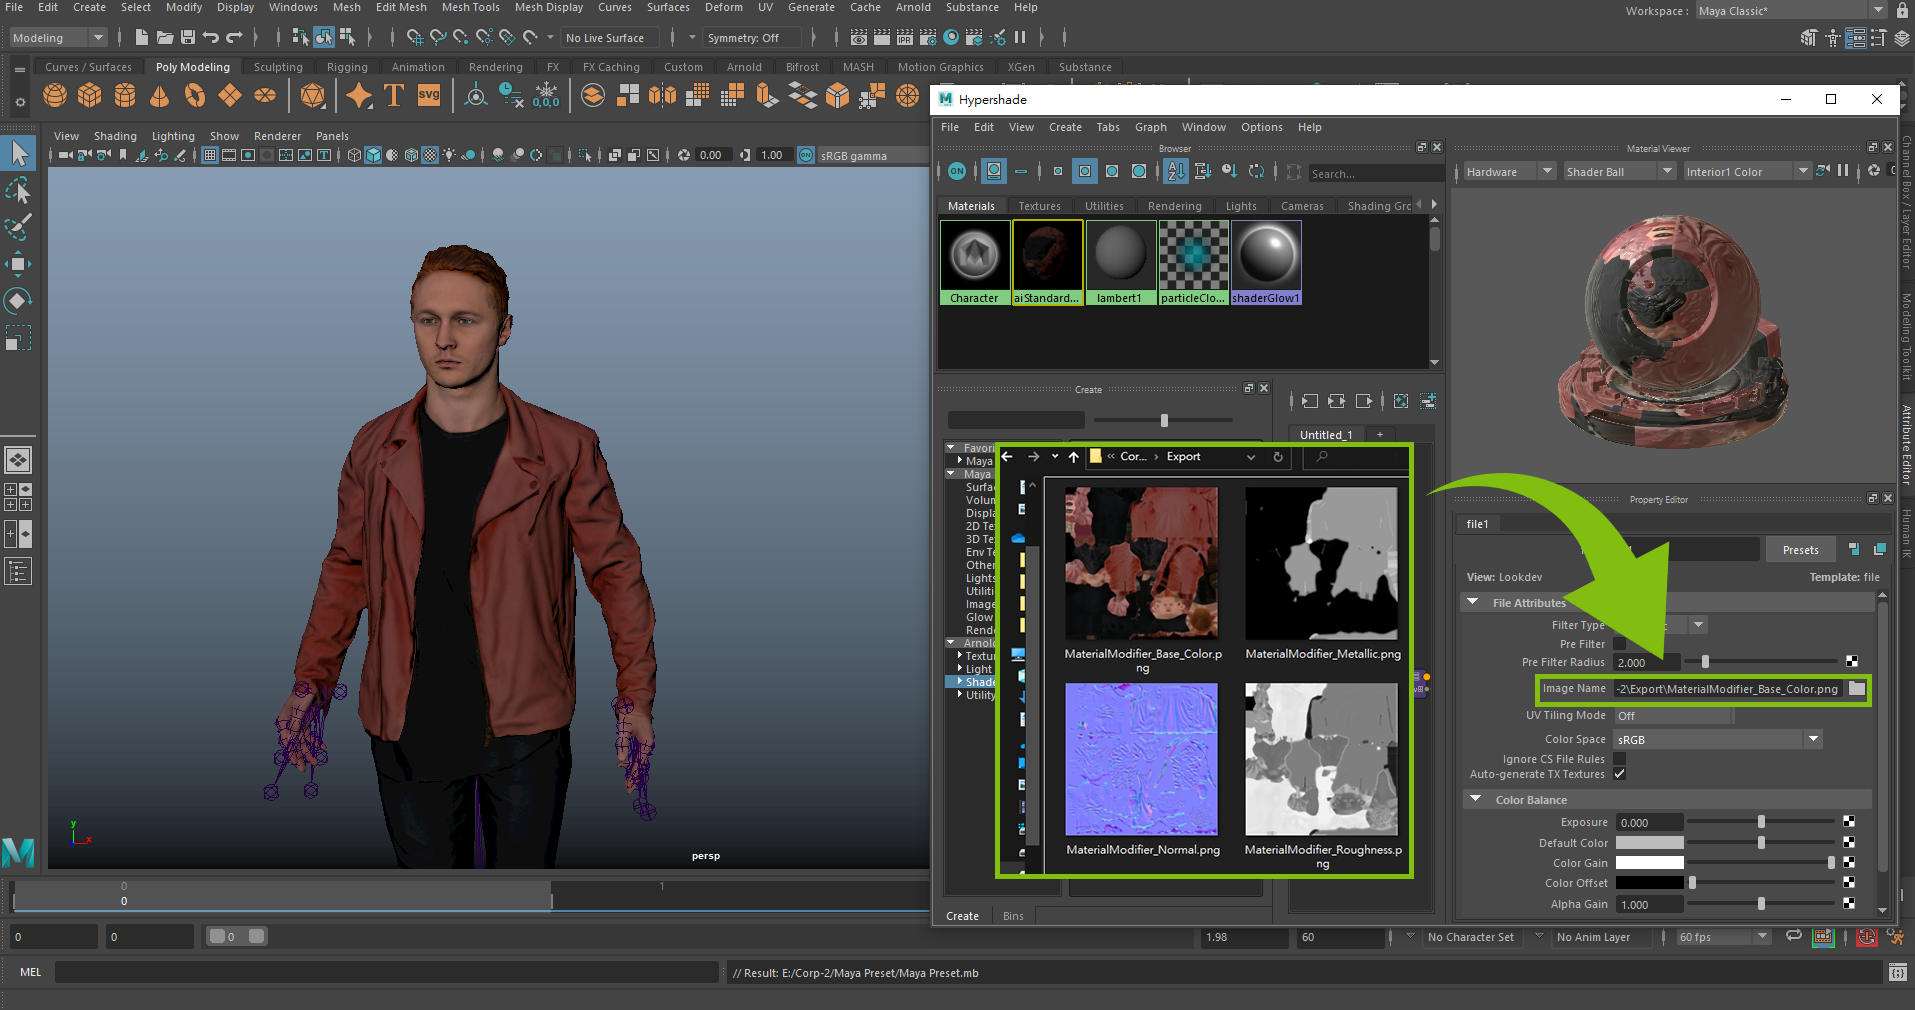Open the Lighting menu in viewport panel
The width and height of the screenshot is (1915, 1010).
coord(173,136)
